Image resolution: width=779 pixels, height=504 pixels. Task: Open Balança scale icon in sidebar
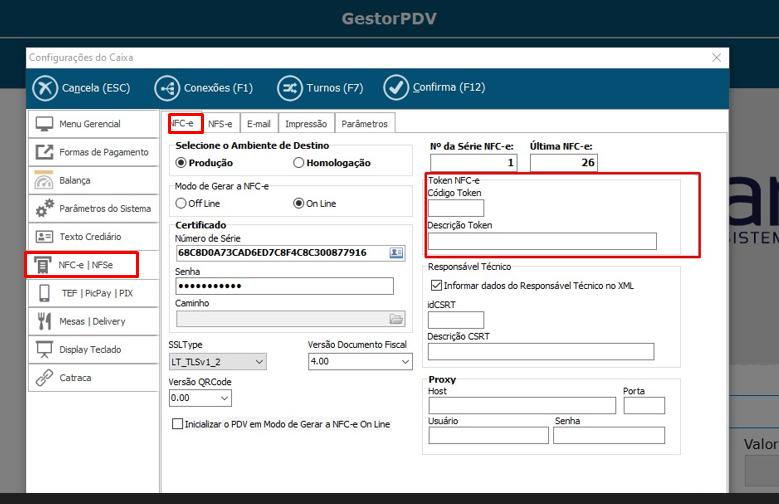point(44,181)
